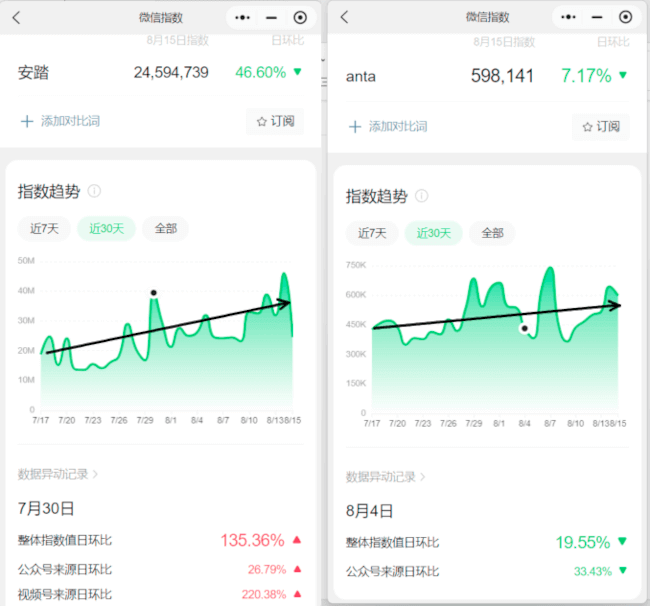This screenshot has width=650, height=606.
Task: Click the info icon beside 指数趋势 in left panel
Action: click(94, 191)
